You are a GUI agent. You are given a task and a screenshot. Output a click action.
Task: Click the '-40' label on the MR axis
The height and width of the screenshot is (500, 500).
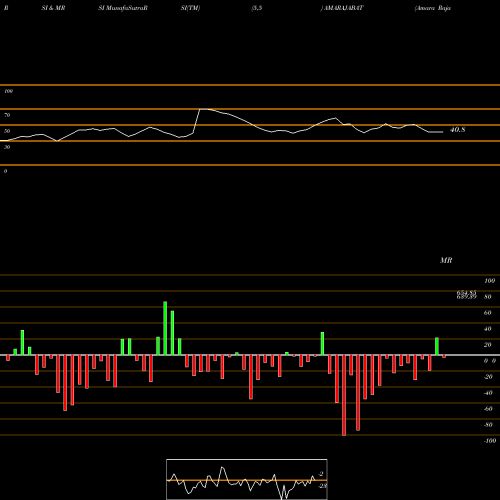[x=488, y=393]
